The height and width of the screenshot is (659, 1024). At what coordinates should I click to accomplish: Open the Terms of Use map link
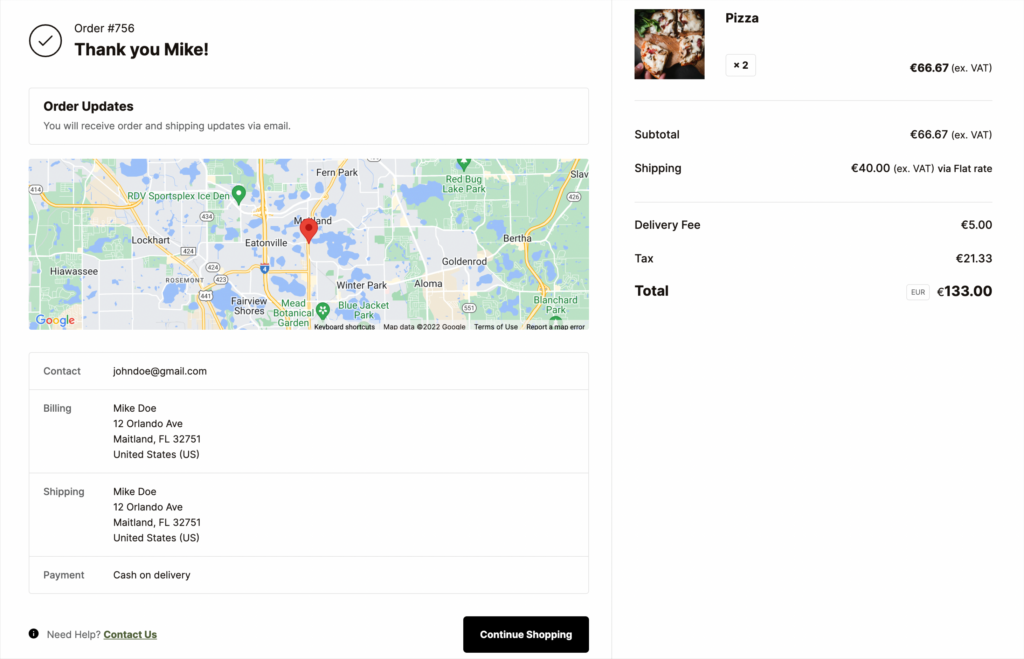[496, 326]
